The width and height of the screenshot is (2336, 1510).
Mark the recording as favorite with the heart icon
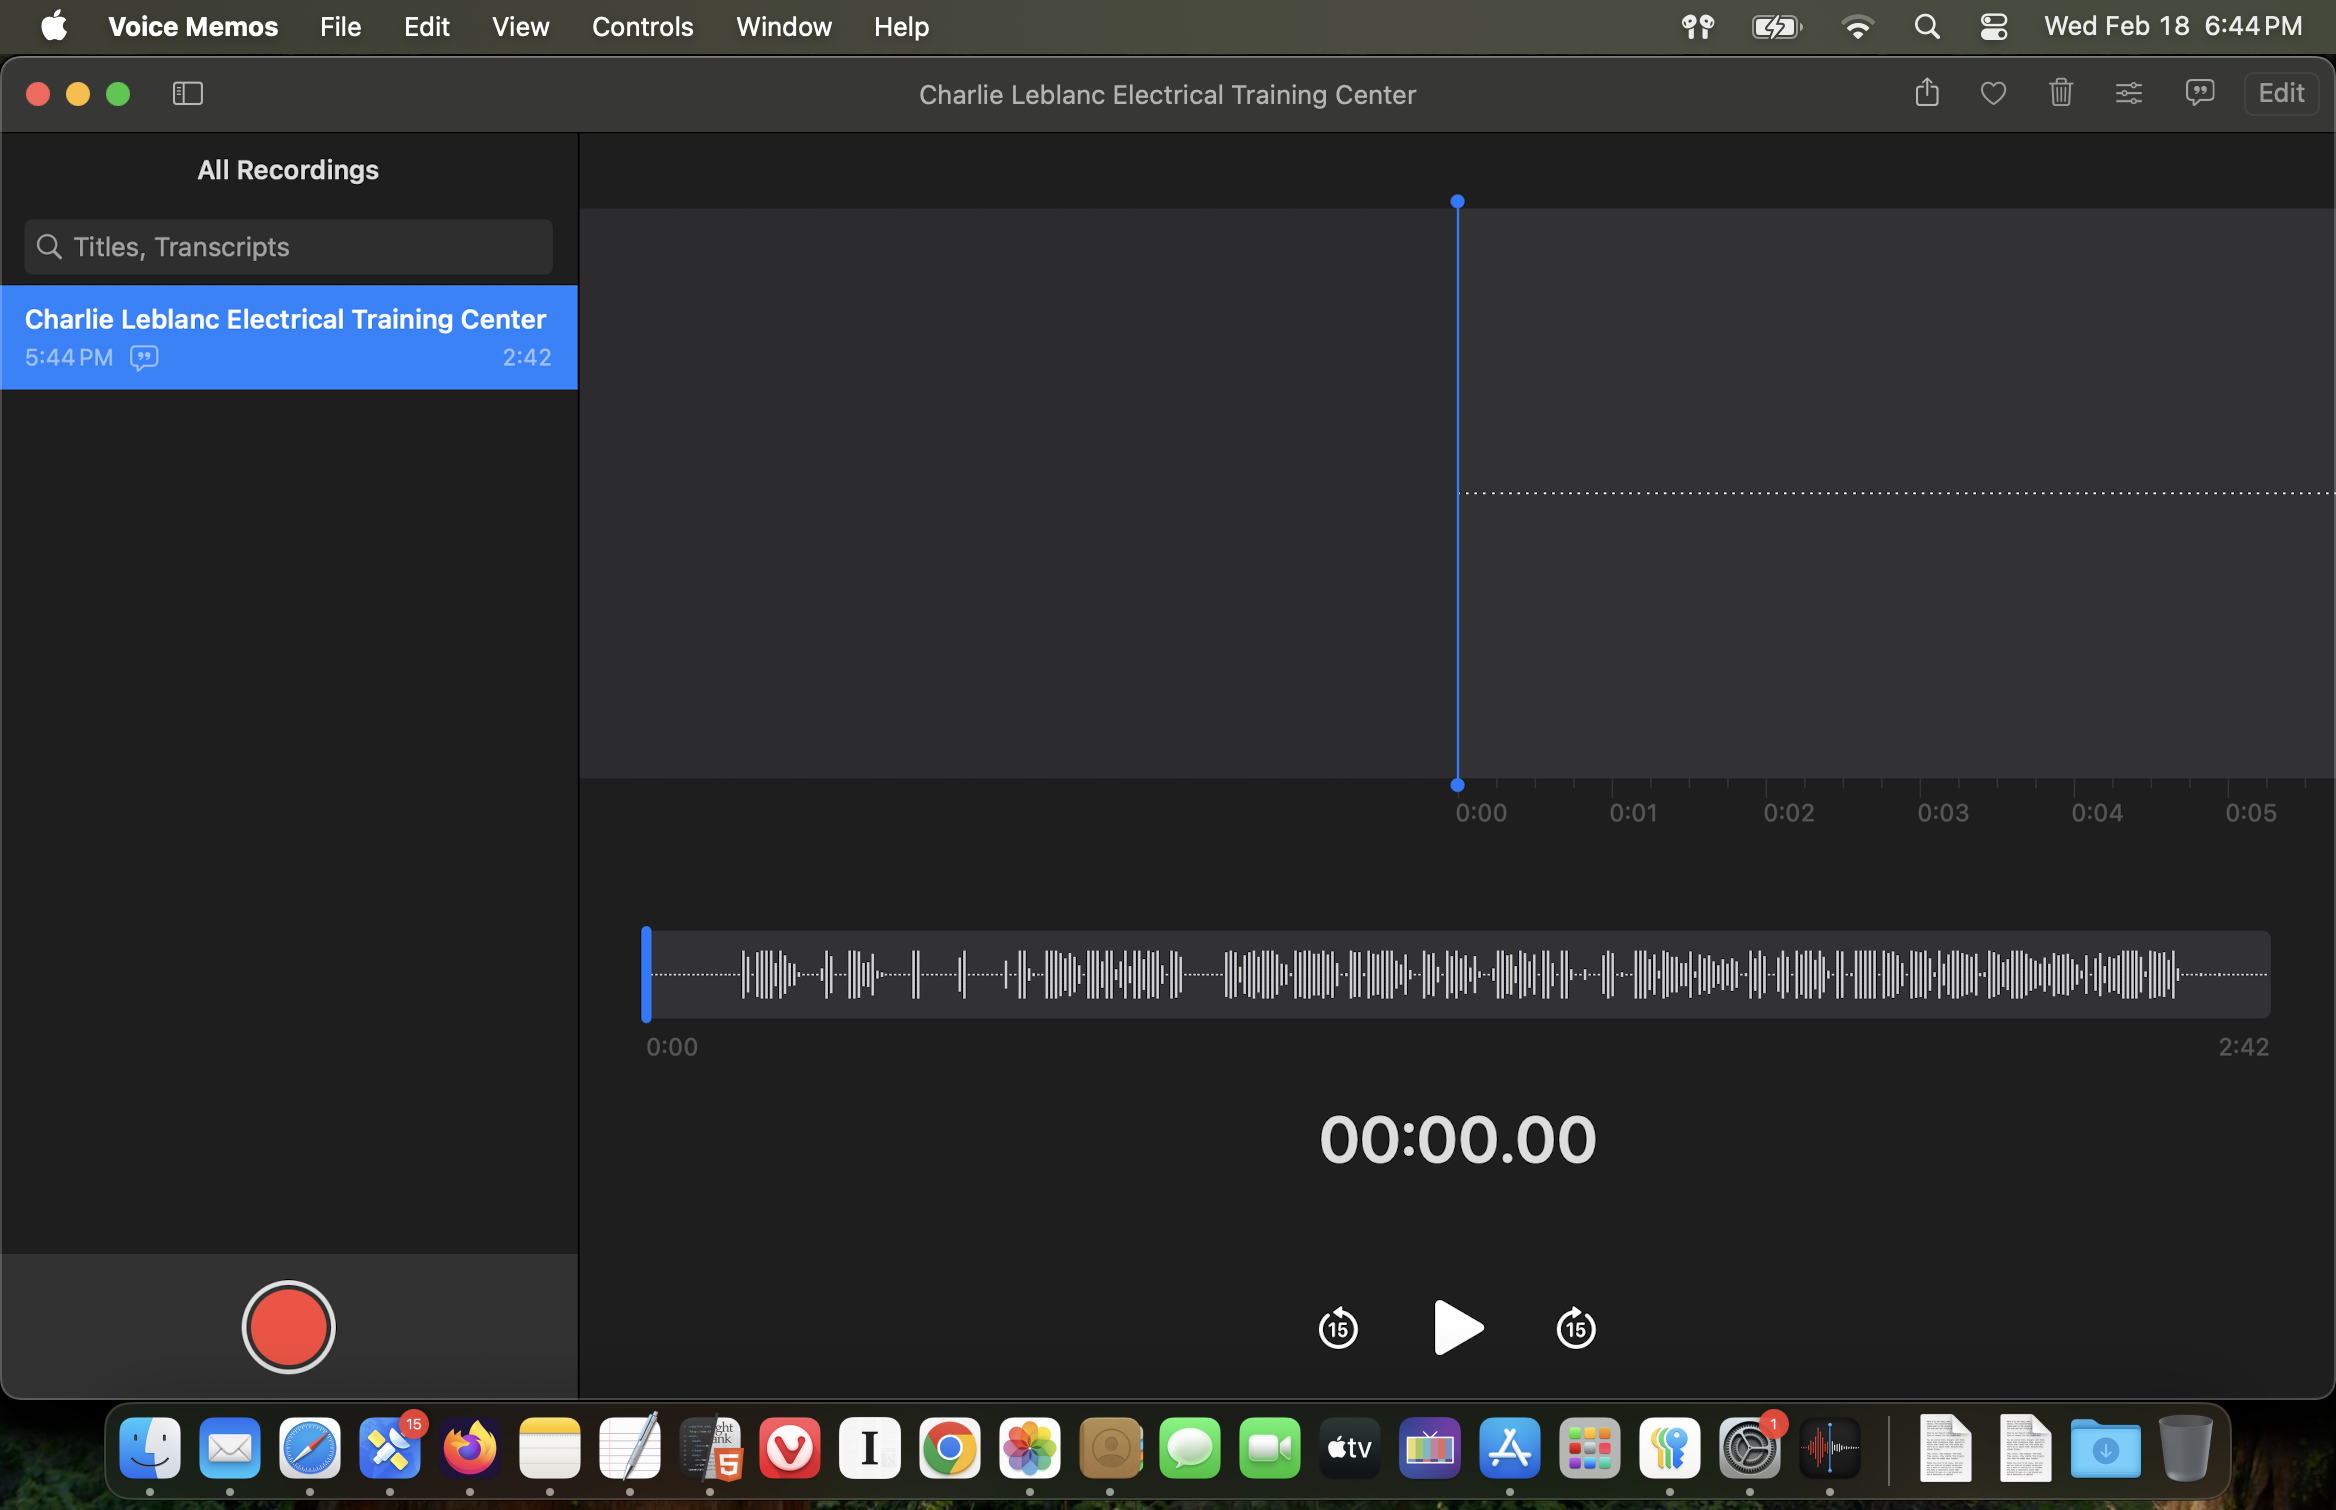click(1993, 93)
